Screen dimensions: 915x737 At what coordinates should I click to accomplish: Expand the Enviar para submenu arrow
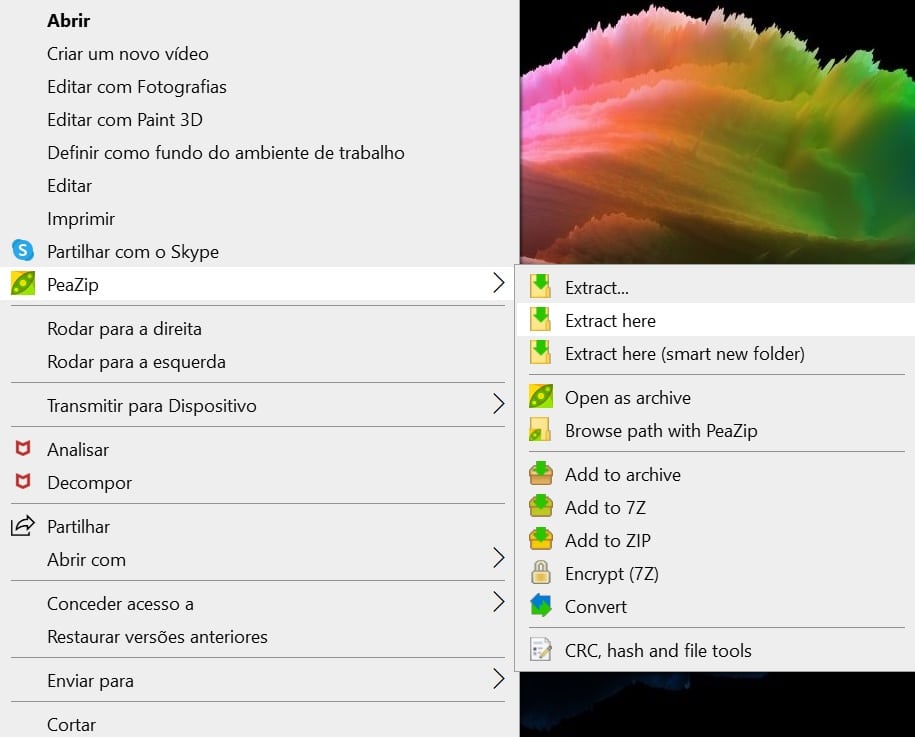[498, 679]
